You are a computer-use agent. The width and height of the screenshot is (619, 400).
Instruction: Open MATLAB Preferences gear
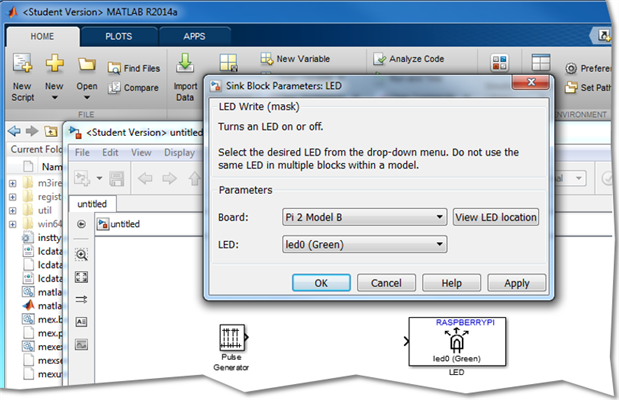570,69
